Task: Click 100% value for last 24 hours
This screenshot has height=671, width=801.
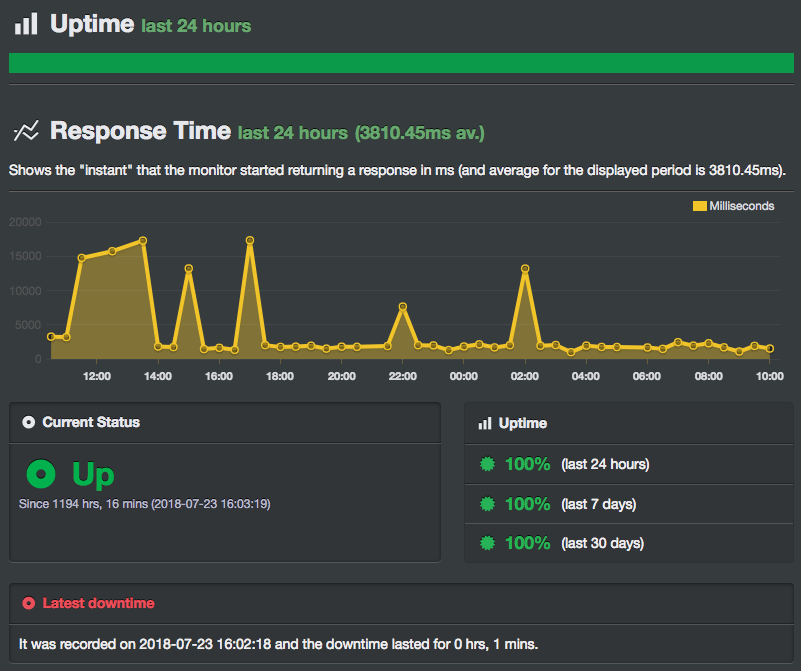Action: tap(527, 464)
